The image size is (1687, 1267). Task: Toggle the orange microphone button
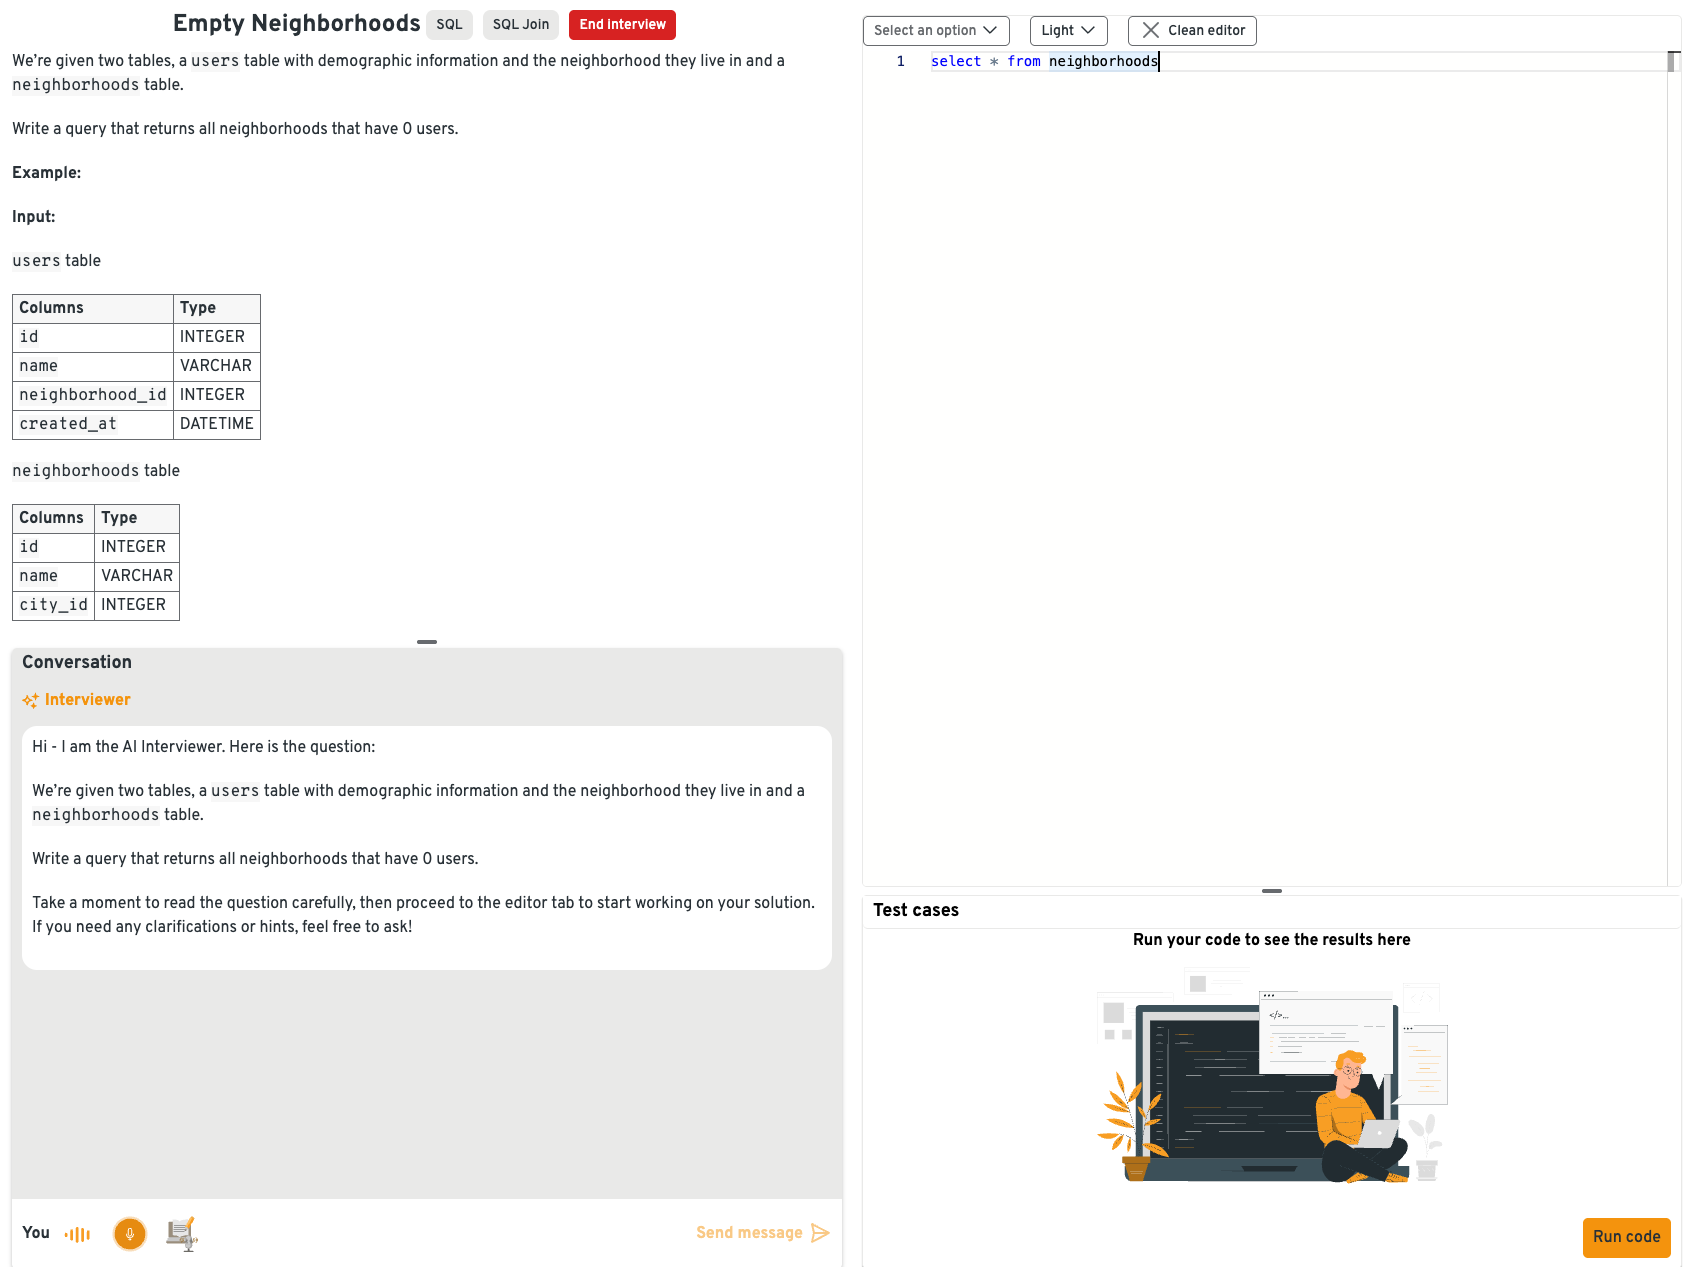[130, 1234]
